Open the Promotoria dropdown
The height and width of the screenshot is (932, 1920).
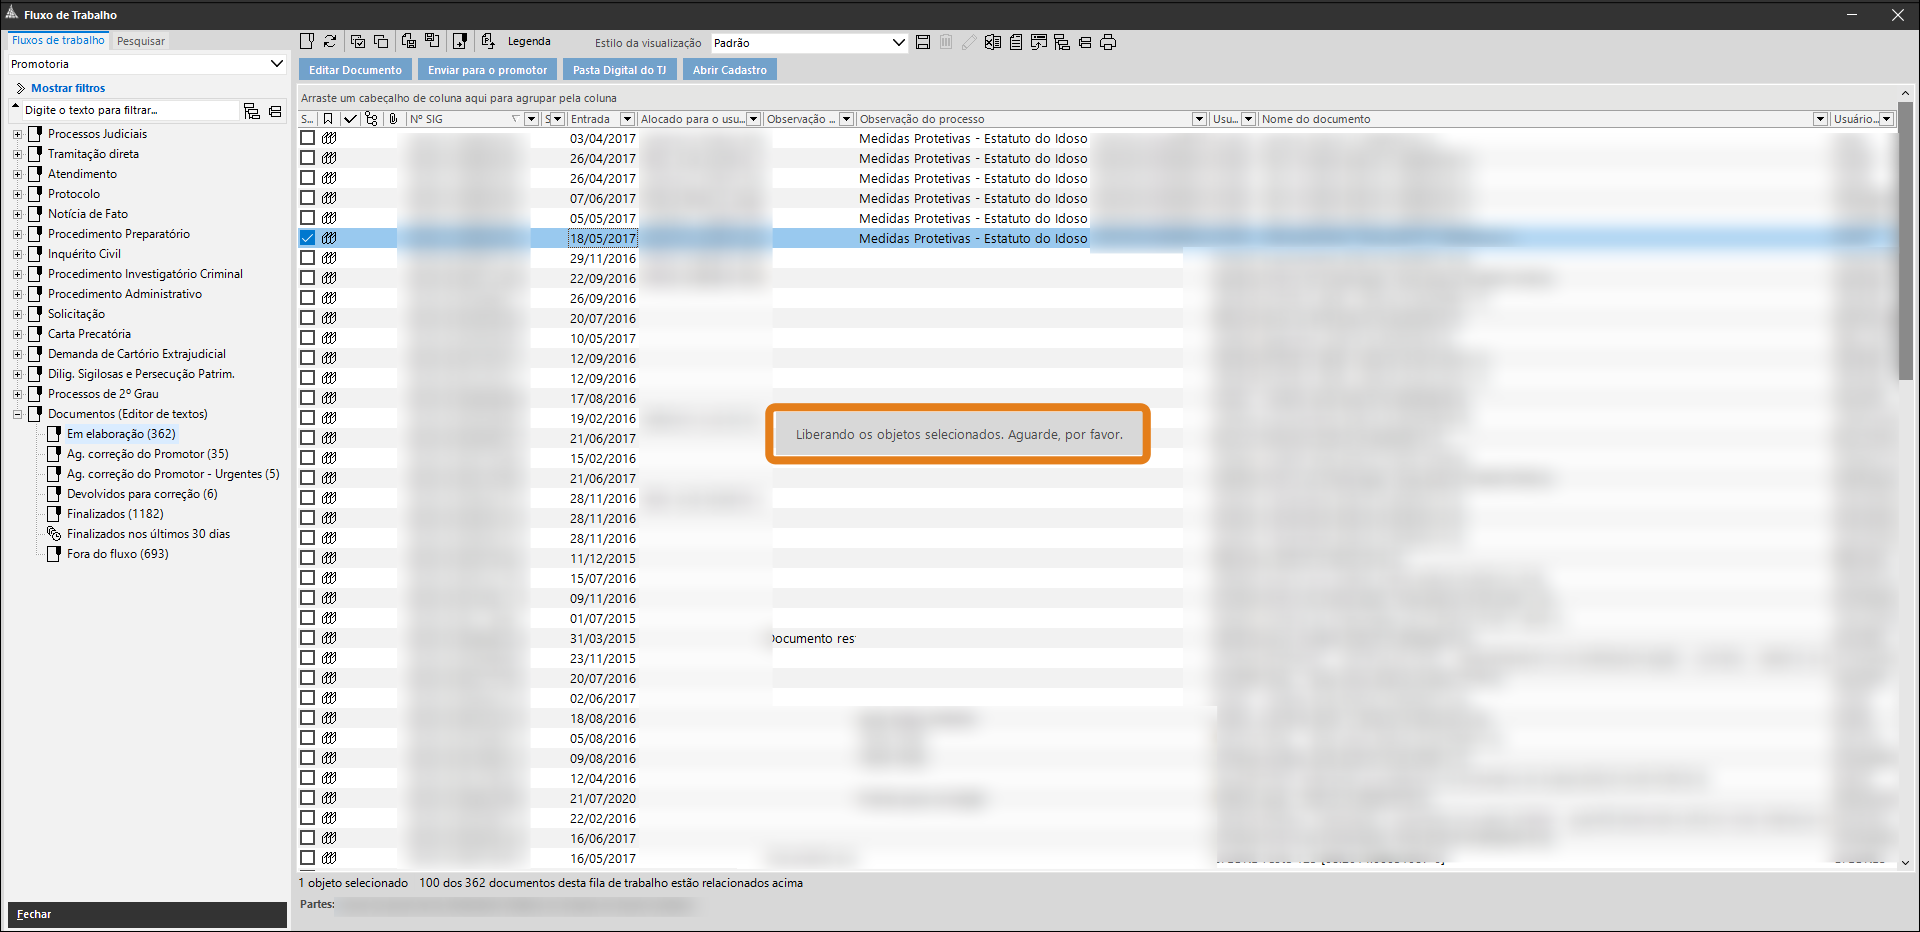tap(276, 64)
